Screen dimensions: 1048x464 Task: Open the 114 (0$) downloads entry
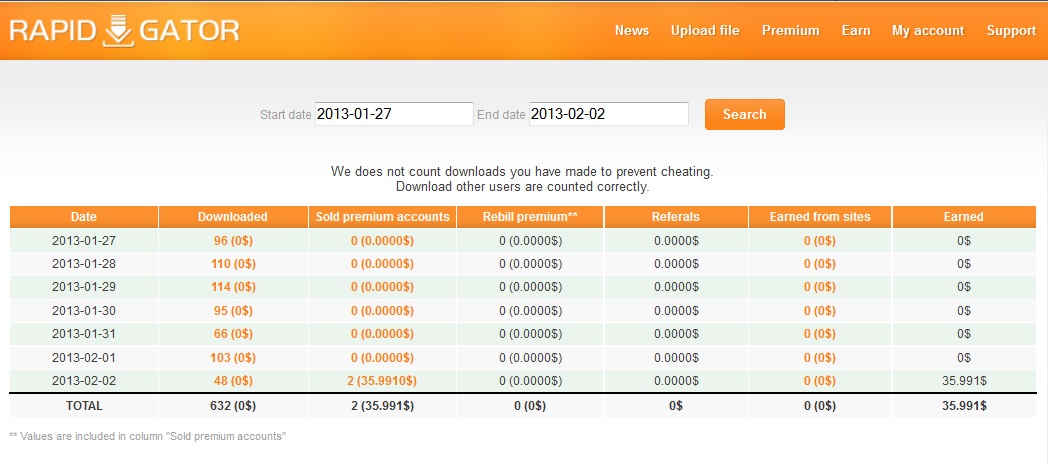(x=232, y=287)
